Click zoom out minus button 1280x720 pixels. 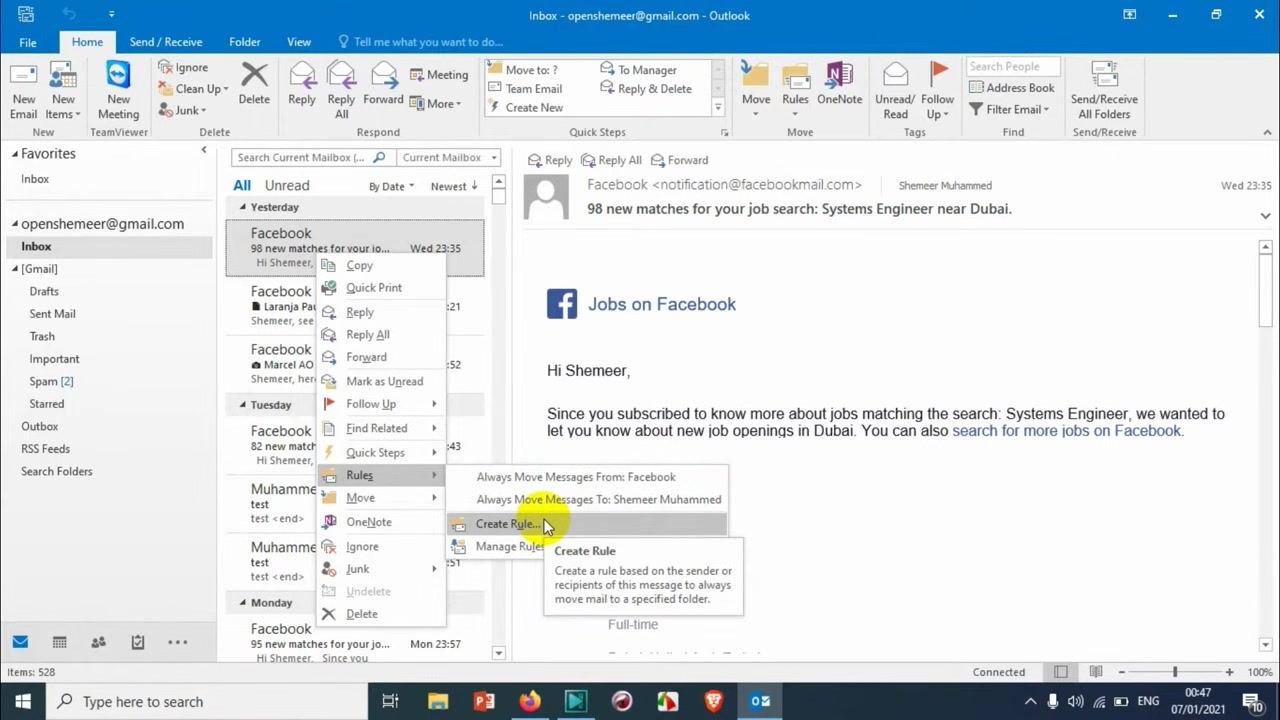coord(1121,672)
